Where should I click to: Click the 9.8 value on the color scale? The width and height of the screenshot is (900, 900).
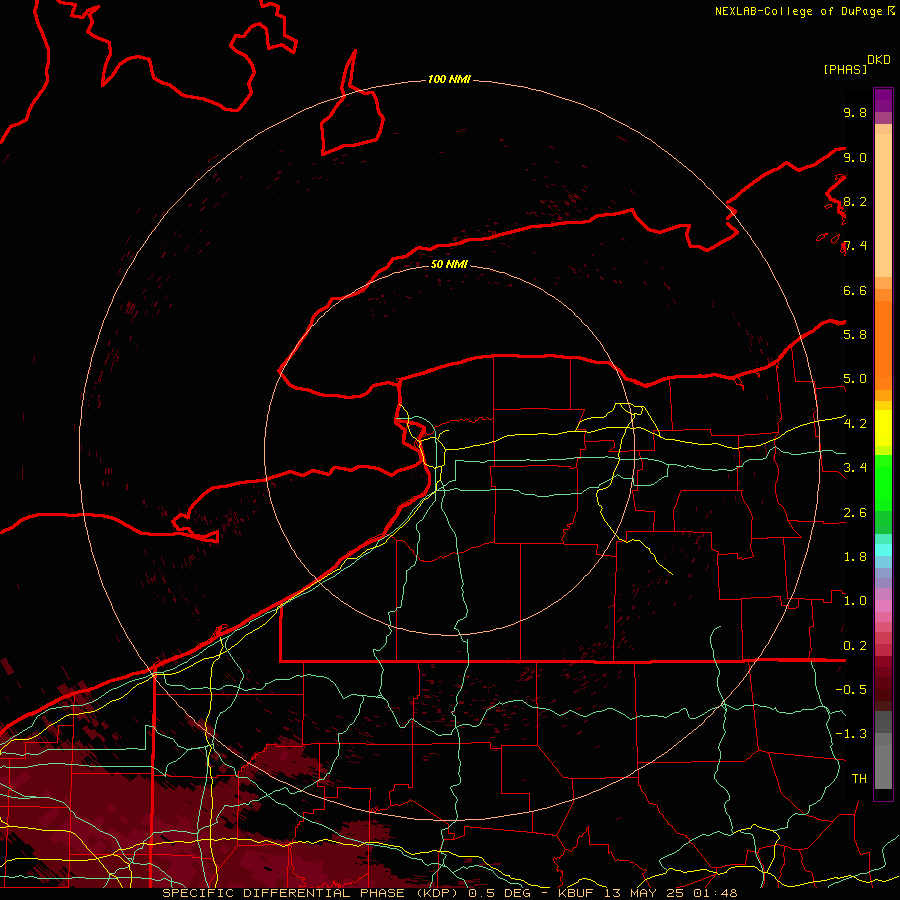point(855,112)
